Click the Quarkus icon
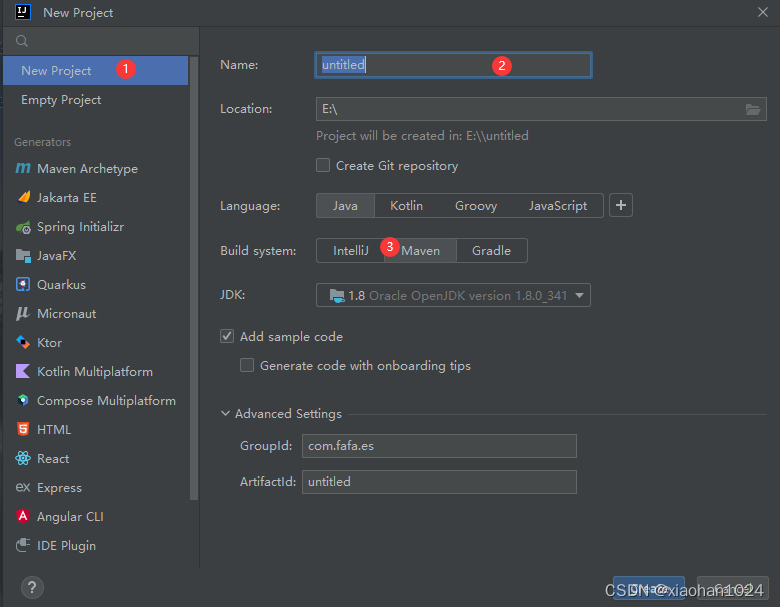780x607 pixels. [x=23, y=284]
